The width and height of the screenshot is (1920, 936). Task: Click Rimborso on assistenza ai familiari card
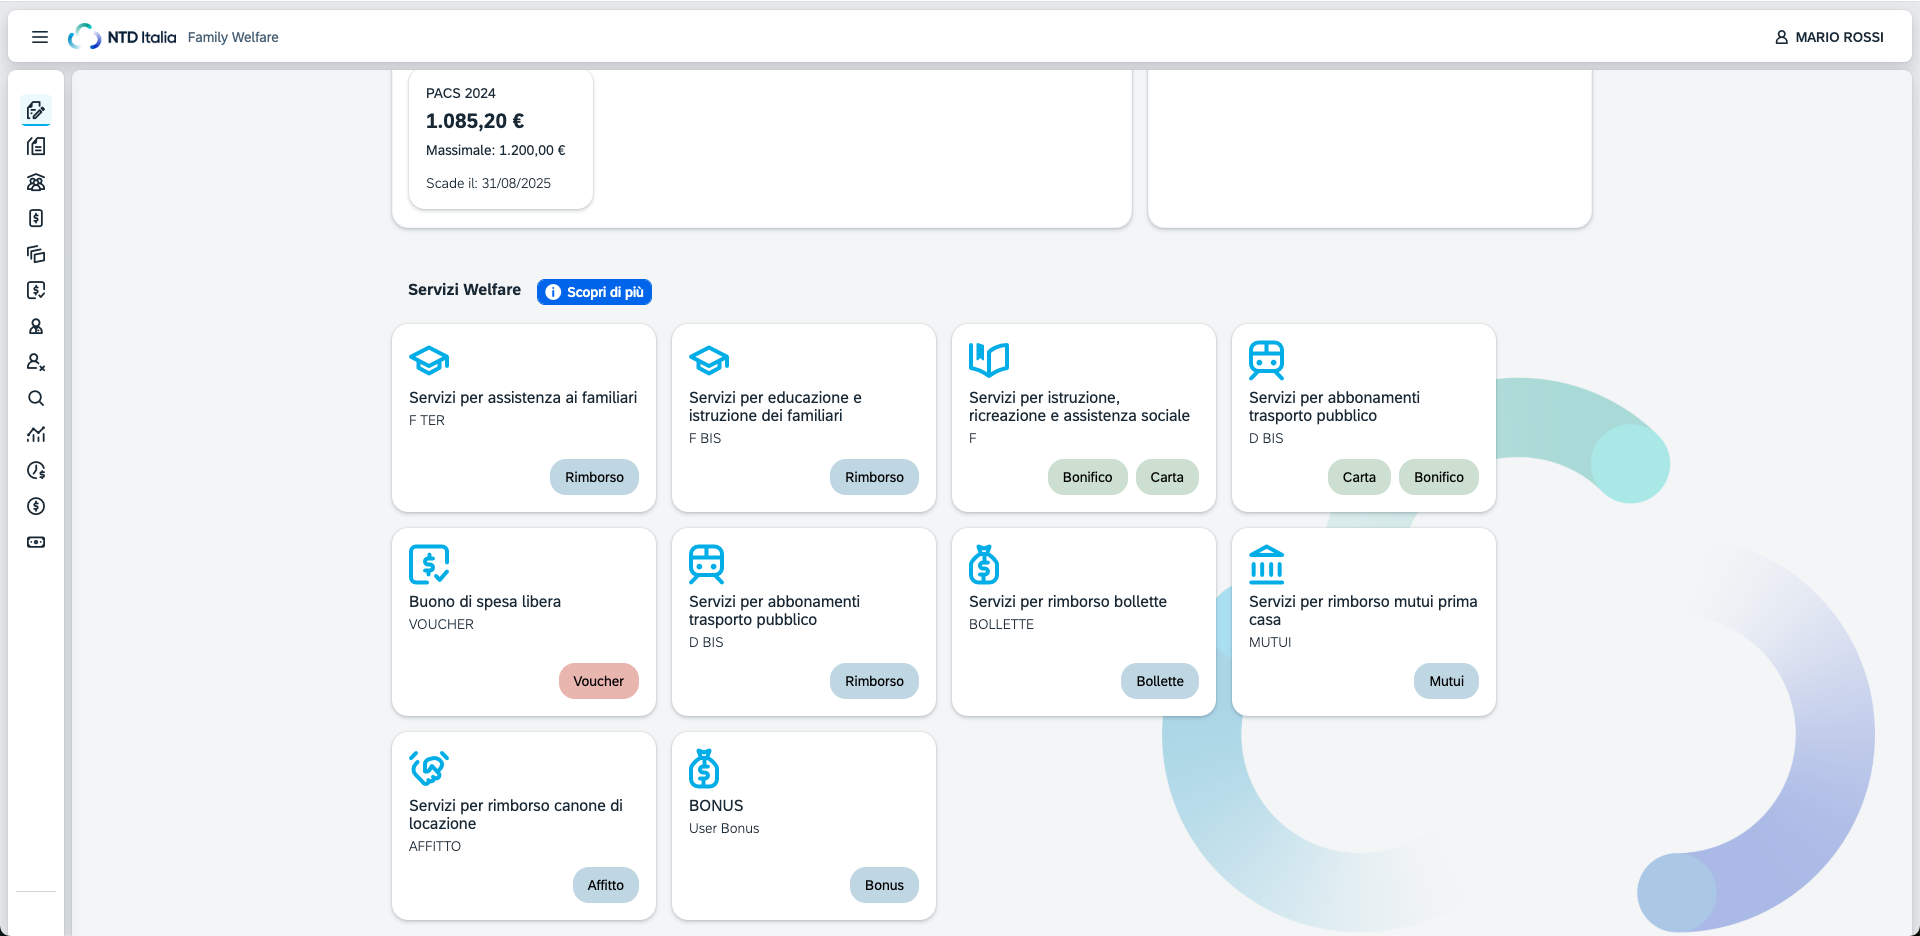coord(594,477)
